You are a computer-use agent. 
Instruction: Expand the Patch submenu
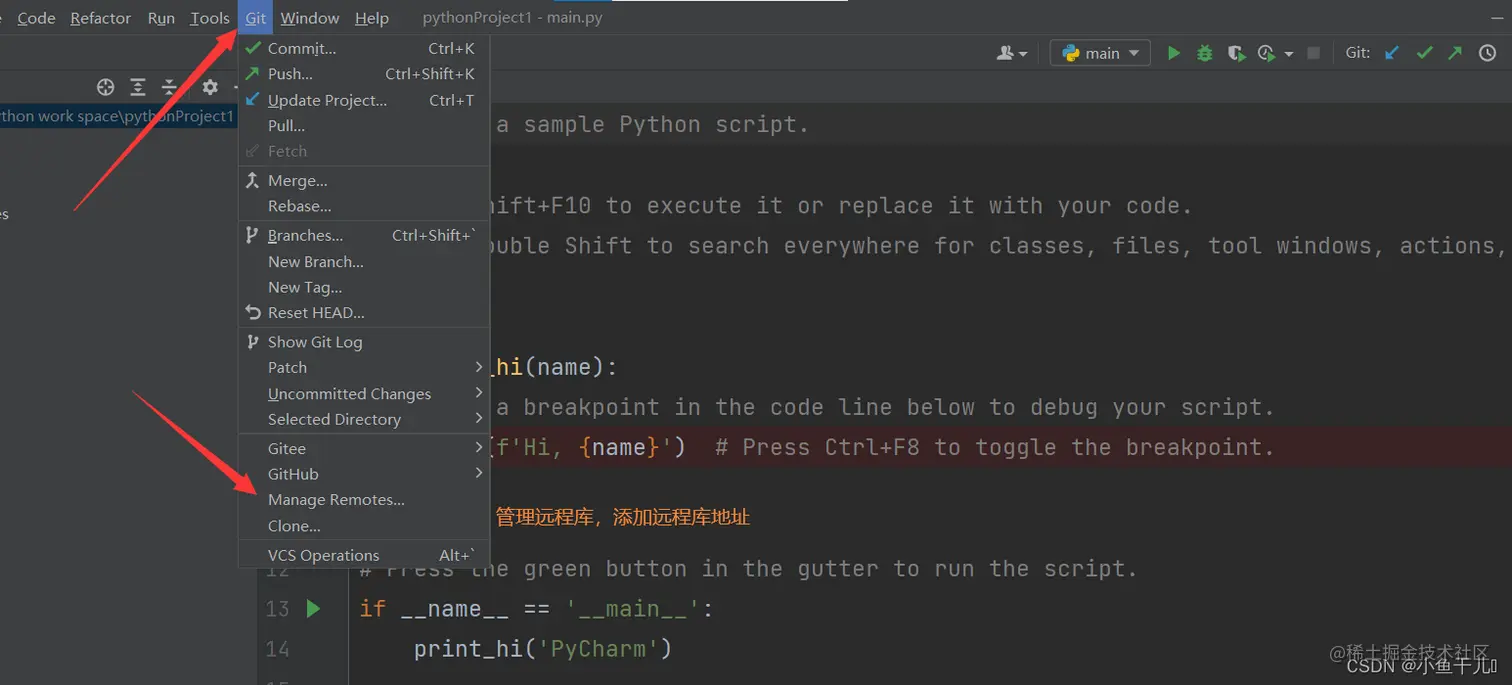[364, 367]
